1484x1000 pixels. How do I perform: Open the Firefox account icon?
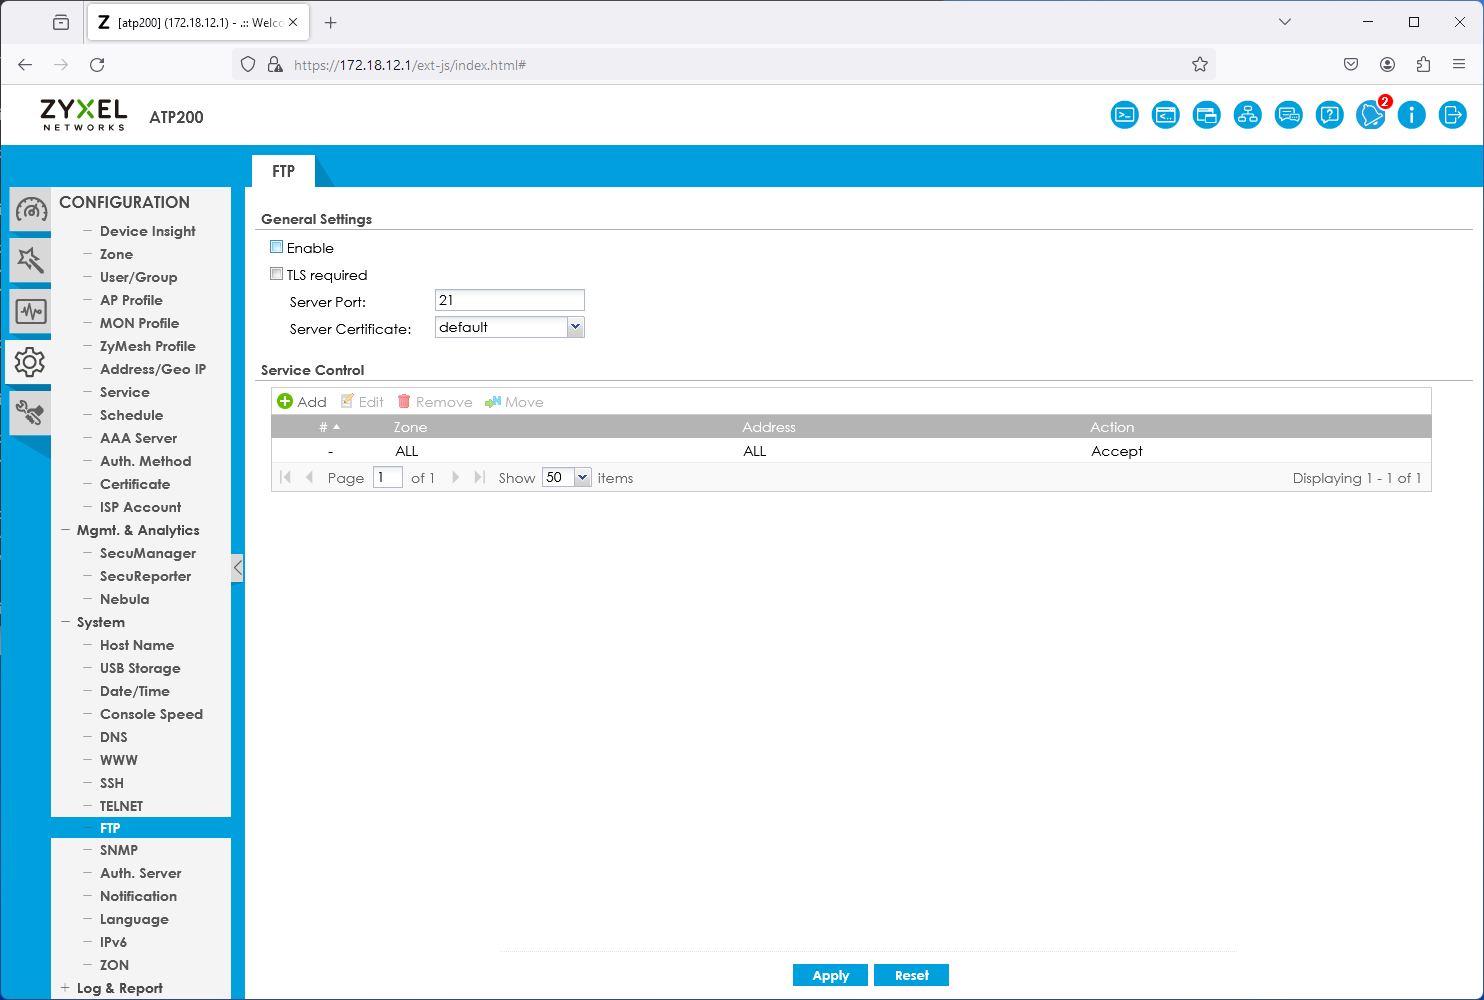pos(1387,65)
